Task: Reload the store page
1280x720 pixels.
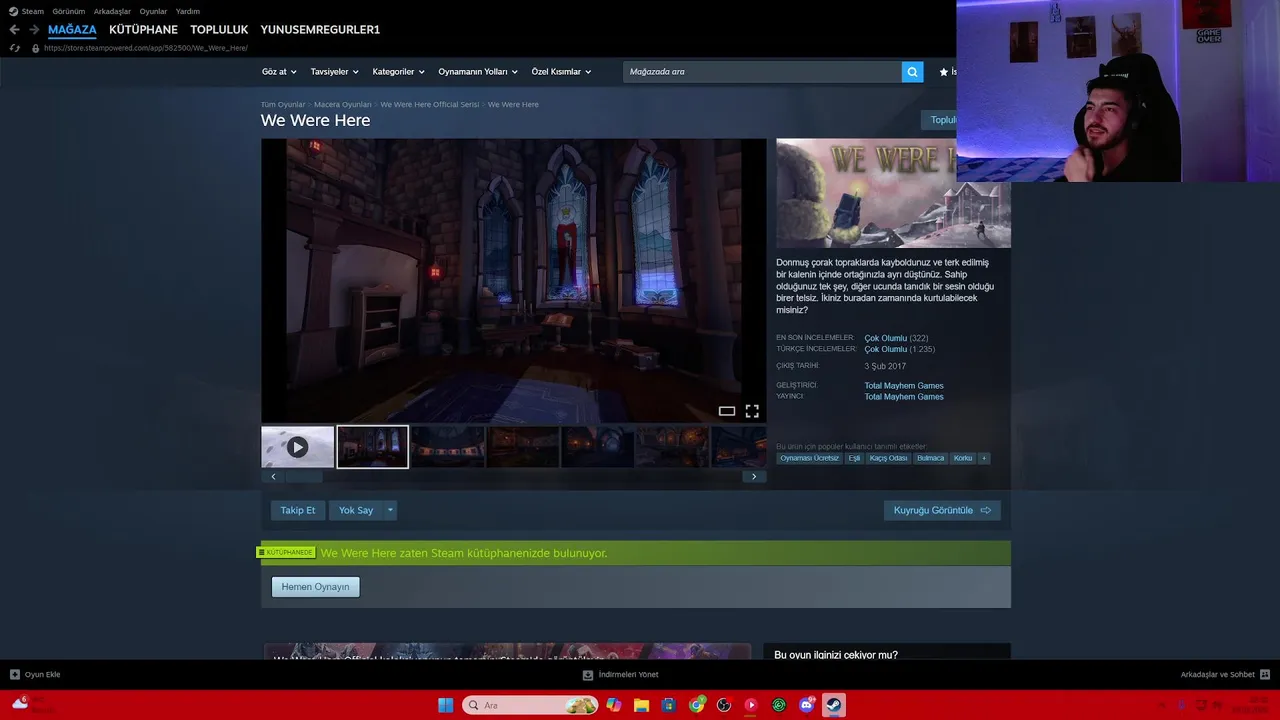Action: tap(14, 48)
